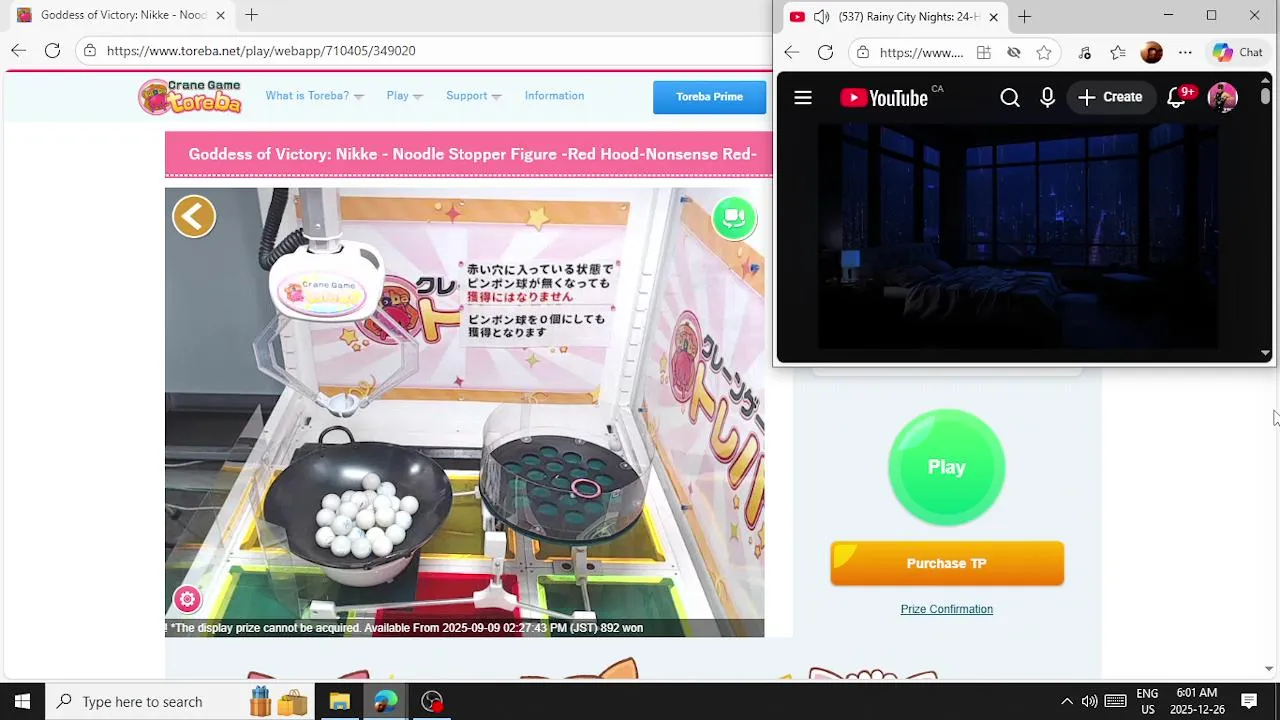Click scroll down arrow on Toreba page
This screenshot has width=1280, height=720.
tap(1269, 668)
